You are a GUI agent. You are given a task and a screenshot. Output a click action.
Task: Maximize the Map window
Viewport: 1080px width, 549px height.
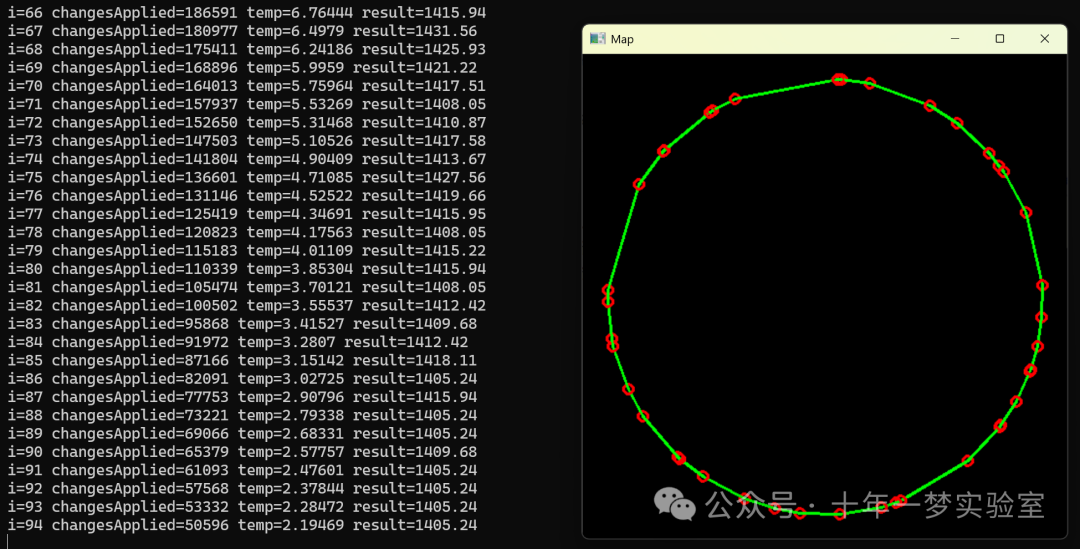[x=999, y=39]
